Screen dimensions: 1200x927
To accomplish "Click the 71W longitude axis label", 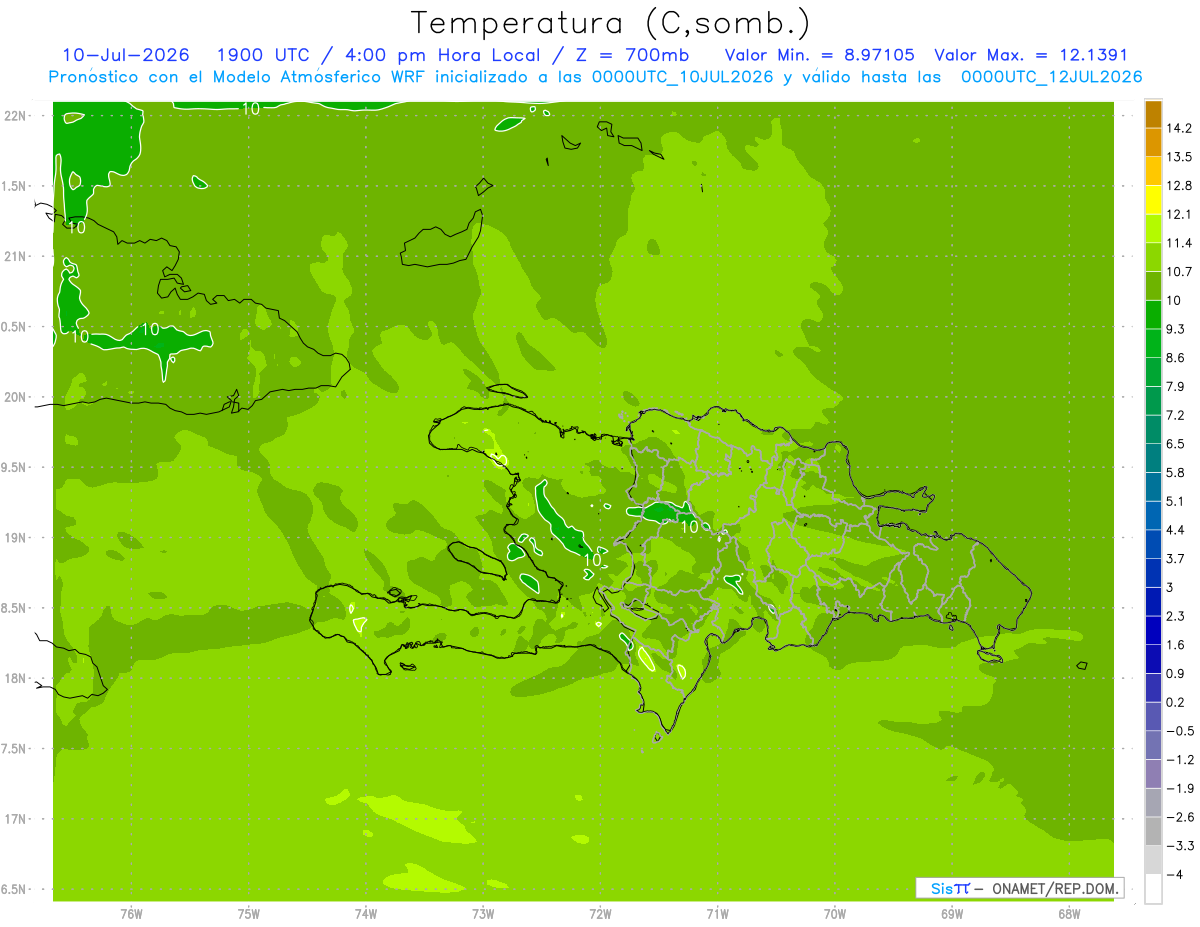I will pos(717,914).
